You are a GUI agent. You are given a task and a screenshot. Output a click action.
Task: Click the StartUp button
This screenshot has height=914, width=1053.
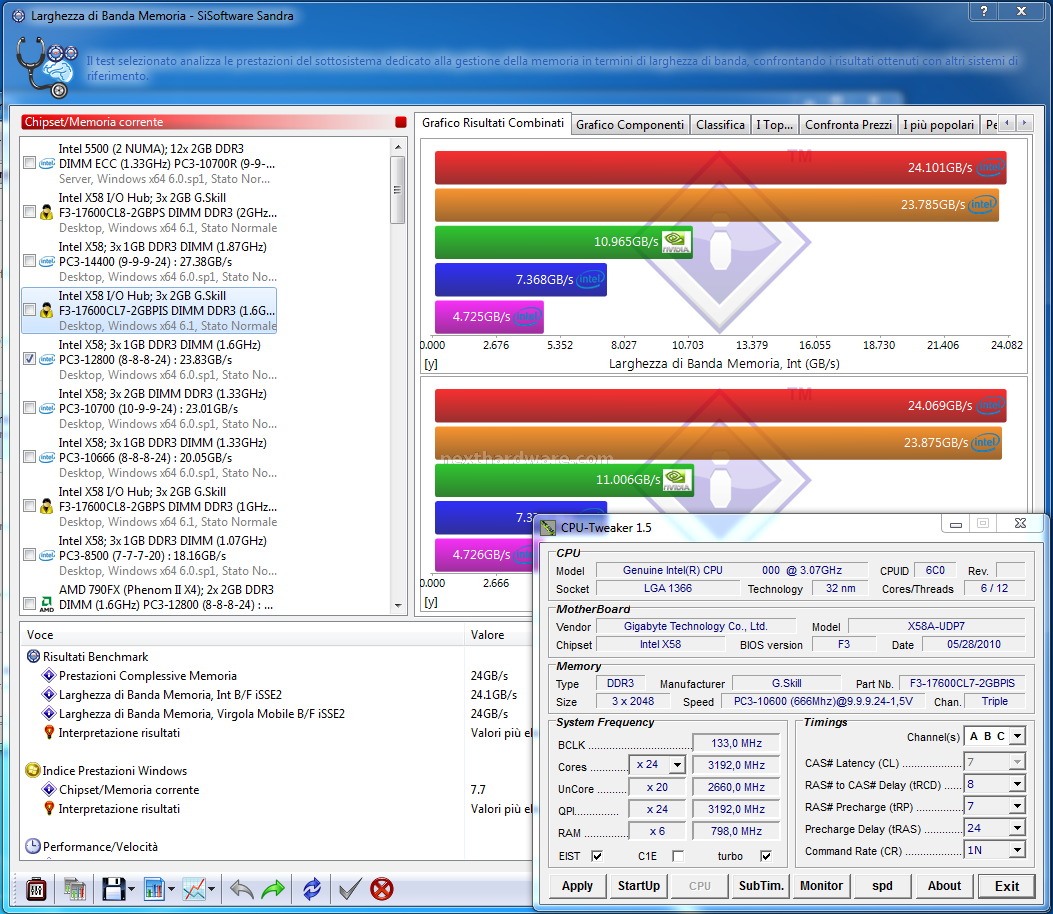tap(639, 886)
